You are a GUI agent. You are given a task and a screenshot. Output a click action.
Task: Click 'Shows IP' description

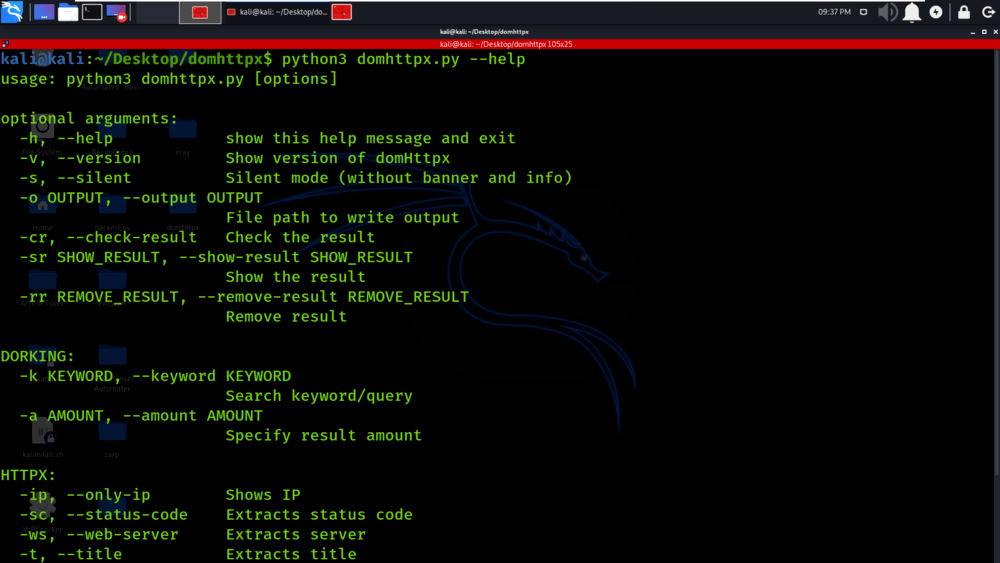click(x=263, y=495)
